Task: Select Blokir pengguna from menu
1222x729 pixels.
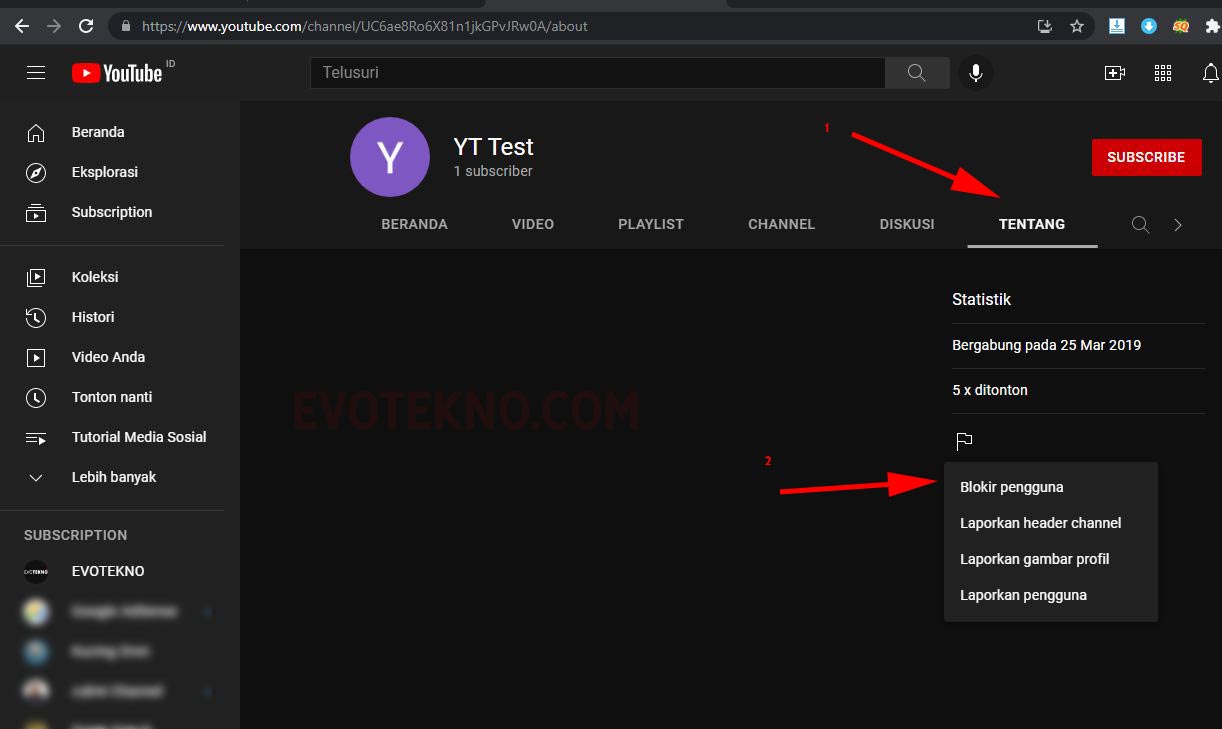Action: 1011,488
